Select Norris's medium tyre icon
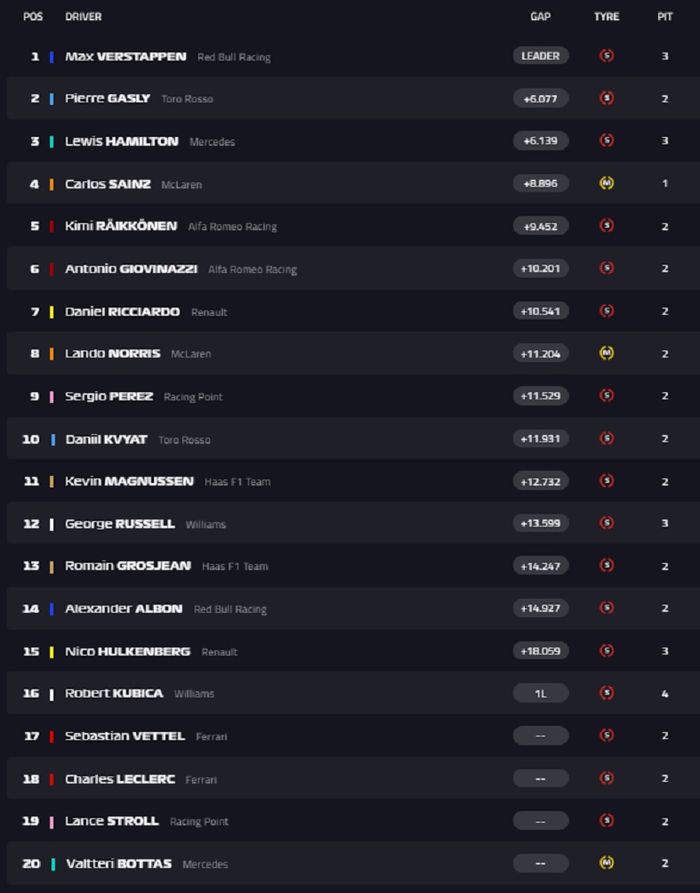 click(605, 354)
